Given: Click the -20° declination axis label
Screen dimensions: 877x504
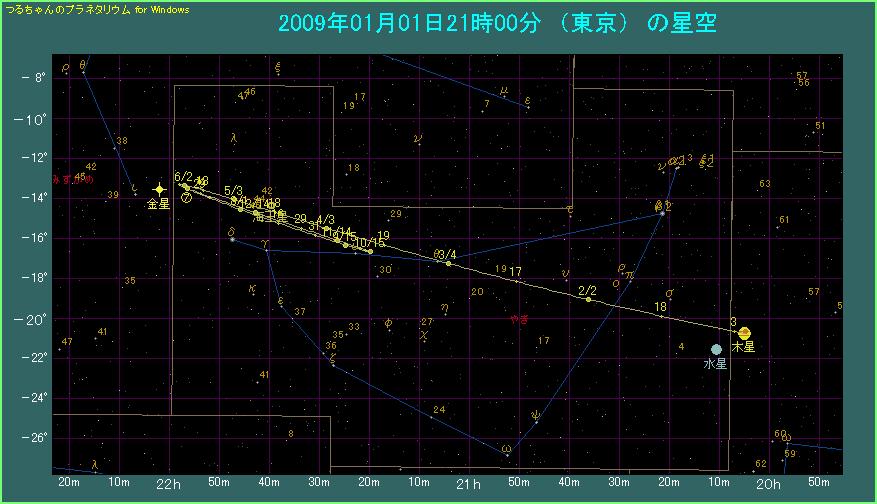Looking at the screenshot, I should pos(34,319).
